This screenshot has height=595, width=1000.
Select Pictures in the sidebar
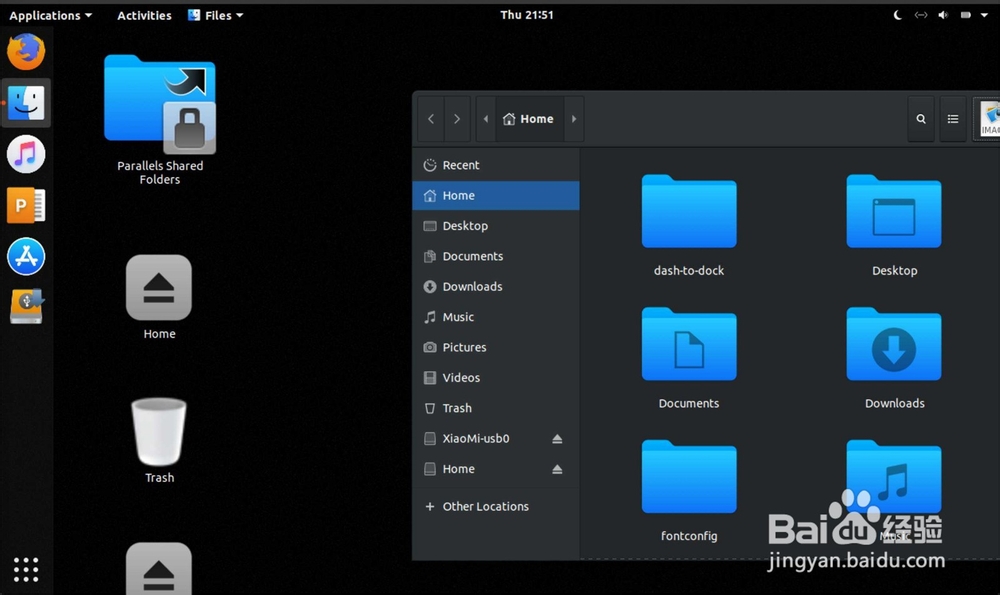[x=496, y=347]
